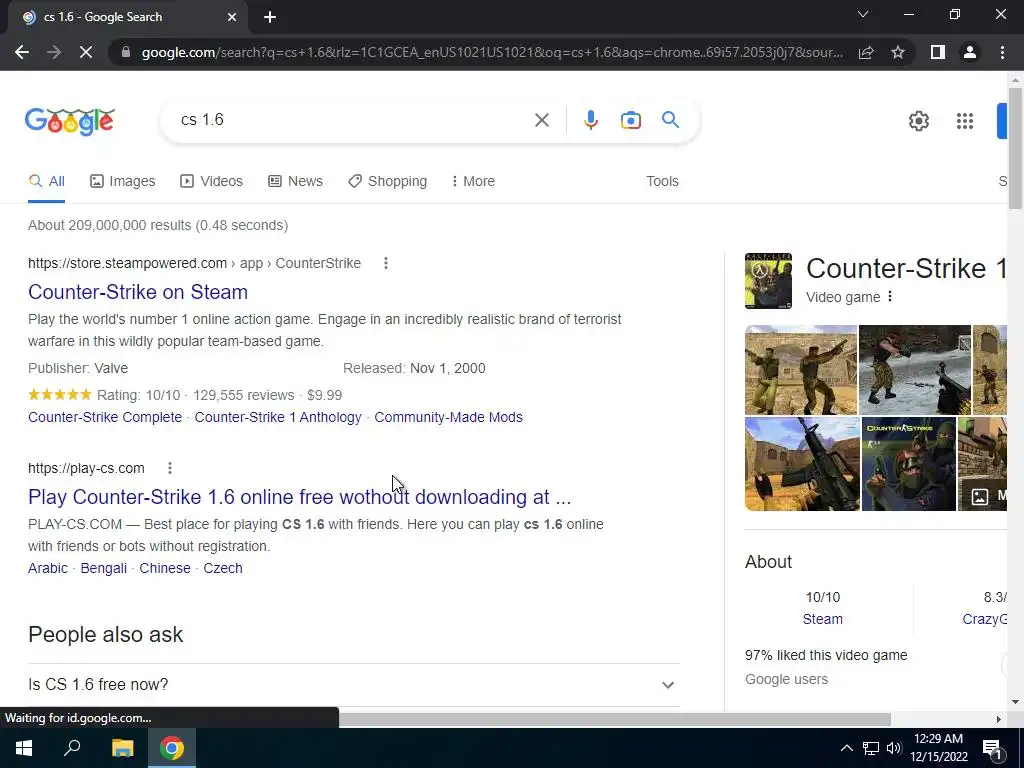Open the Counter-Strike box art thumbnail
Viewport: 1024px width, 768px height.
768,281
